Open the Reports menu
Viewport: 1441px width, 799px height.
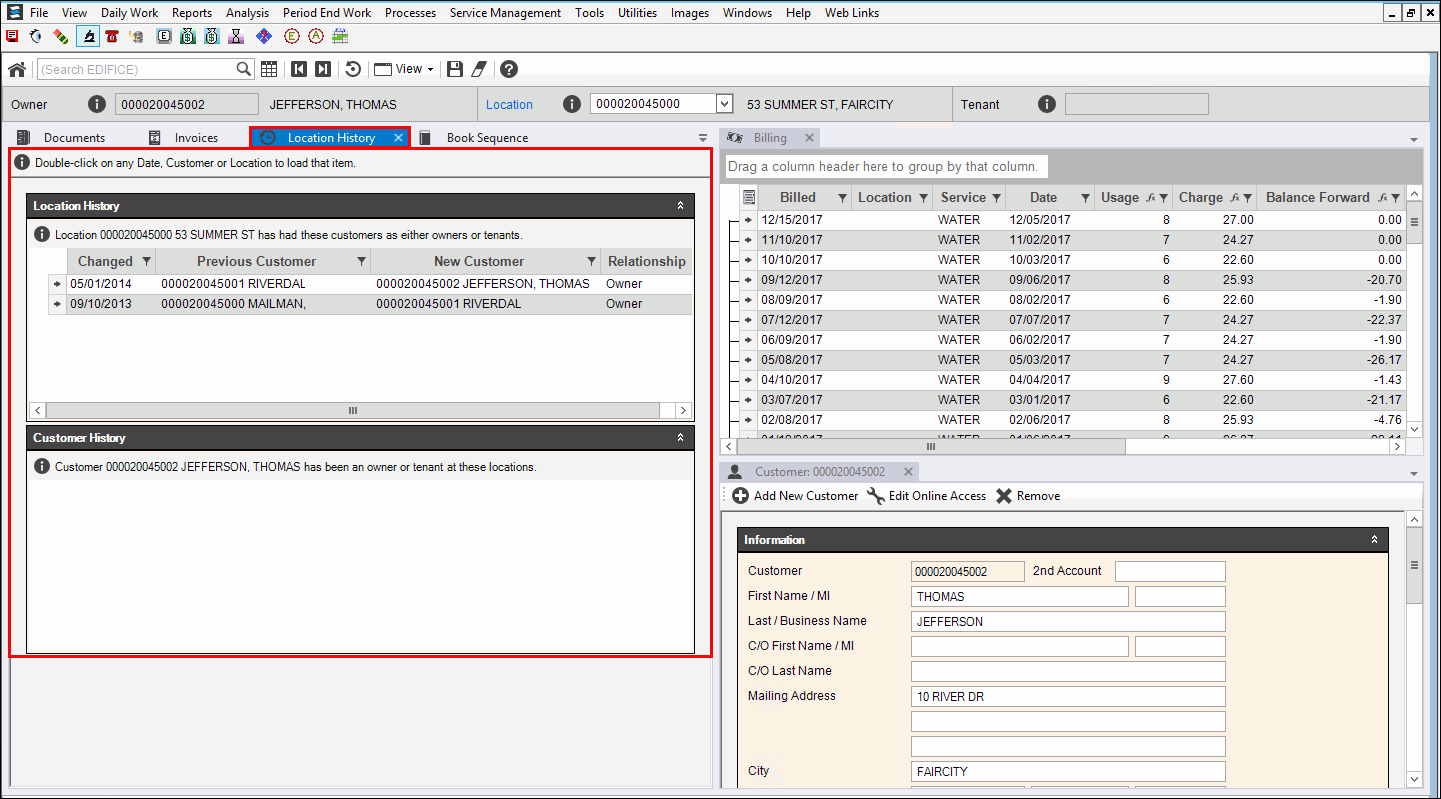pos(191,13)
